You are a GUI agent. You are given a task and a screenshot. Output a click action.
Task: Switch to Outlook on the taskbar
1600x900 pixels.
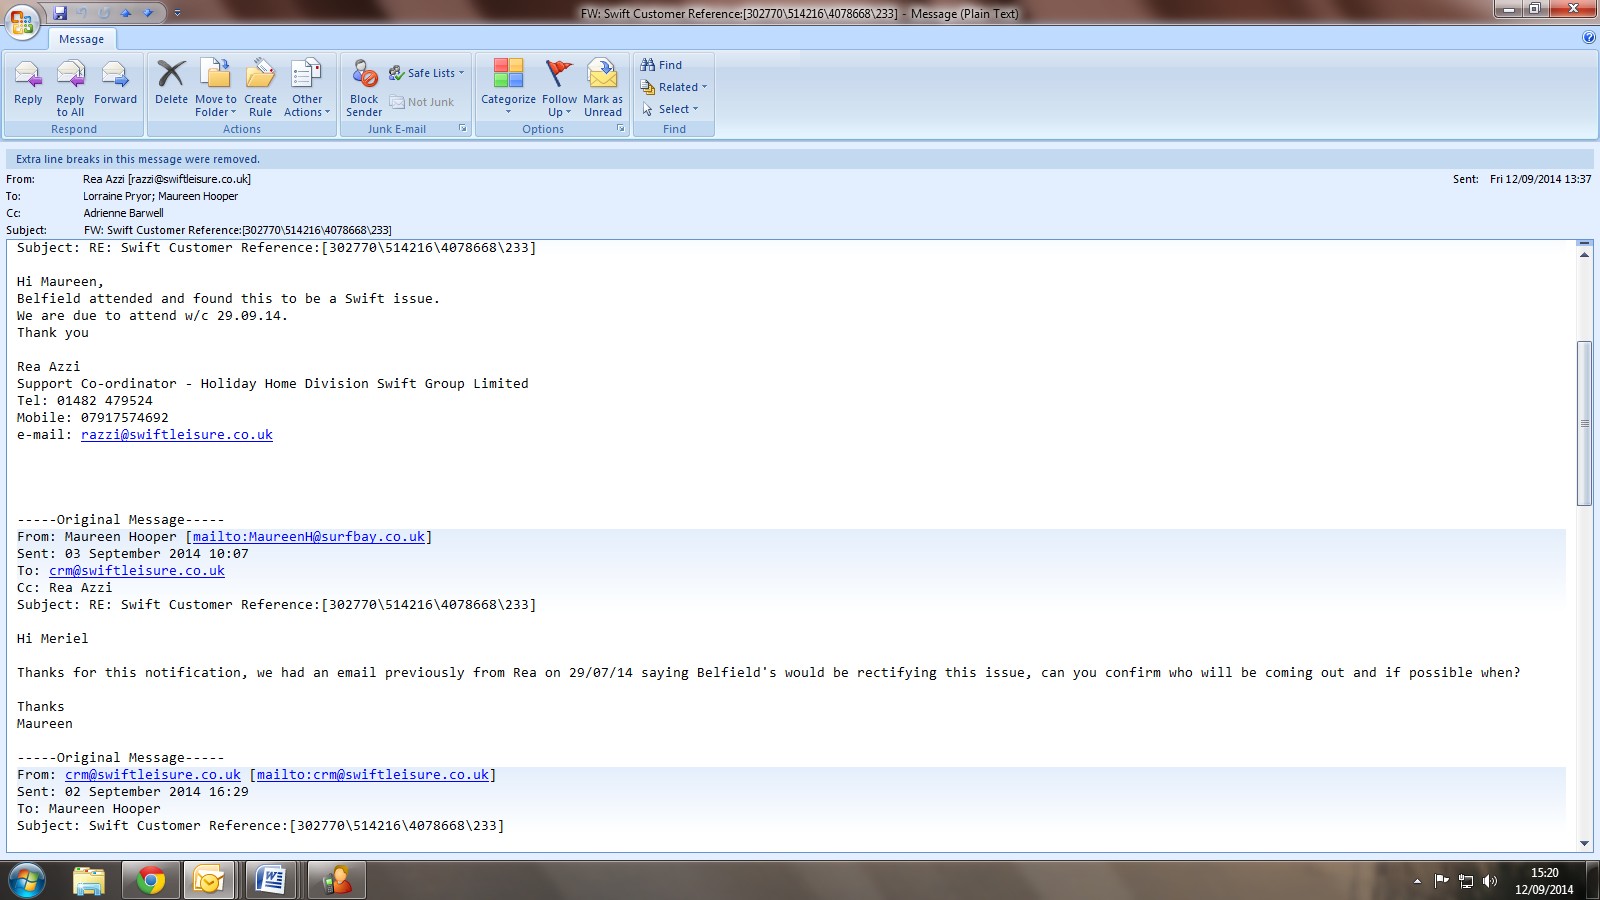[209, 881]
